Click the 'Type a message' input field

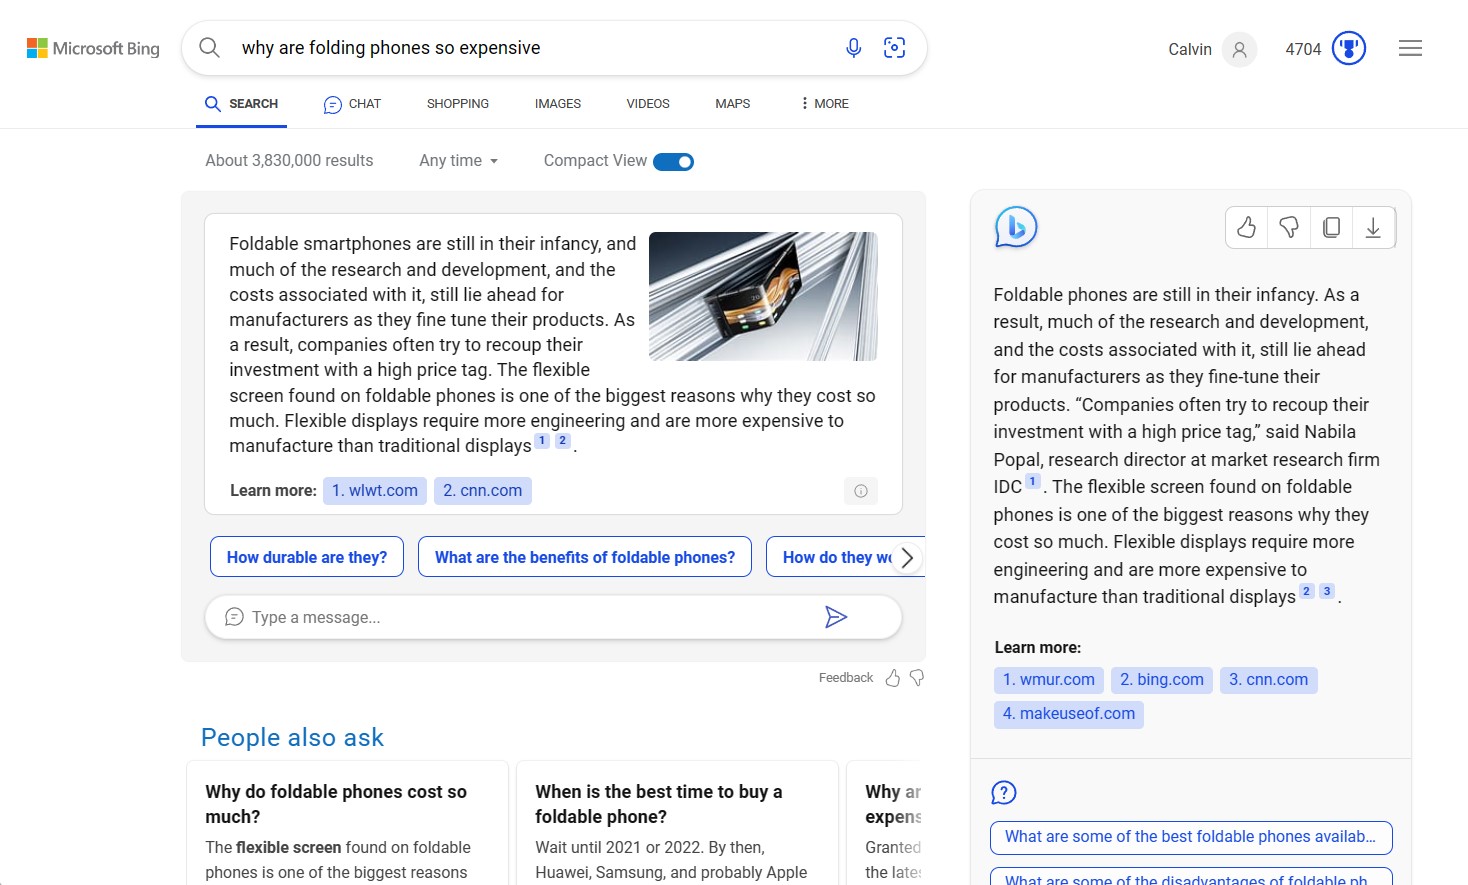point(520,617)
